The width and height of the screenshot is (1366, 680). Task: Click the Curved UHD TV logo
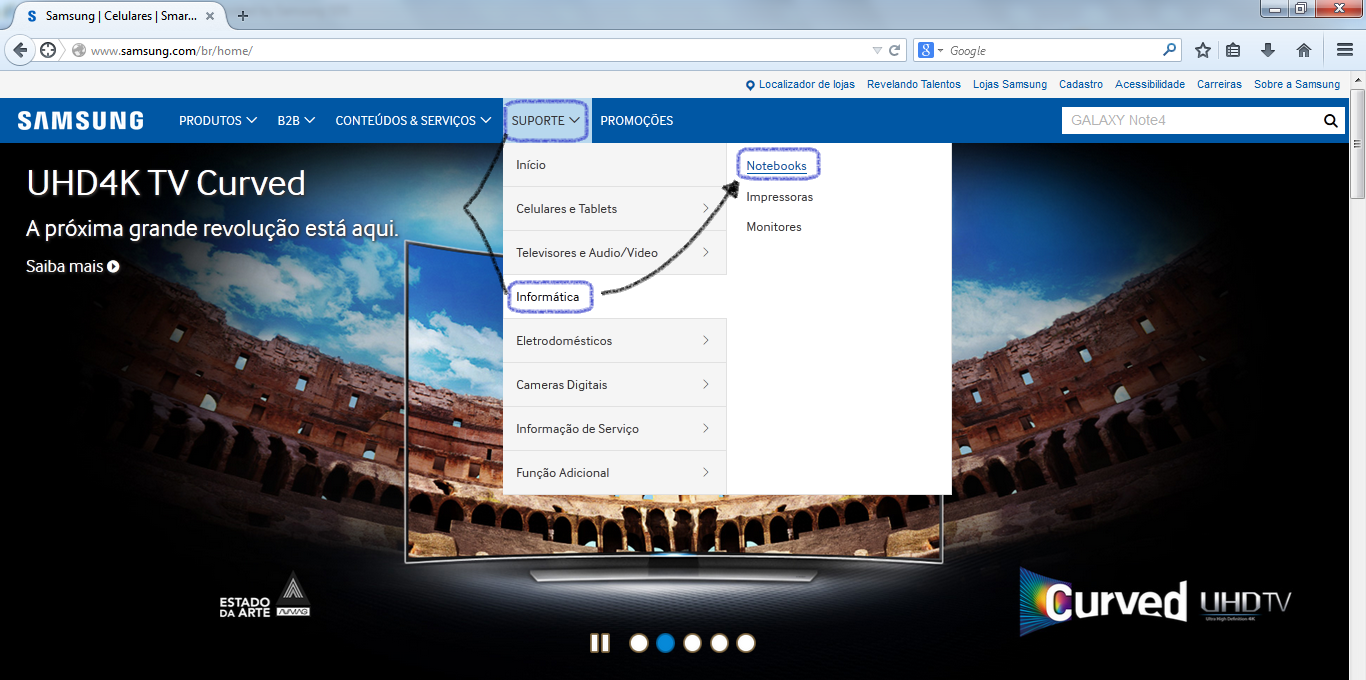(1156, 602)
